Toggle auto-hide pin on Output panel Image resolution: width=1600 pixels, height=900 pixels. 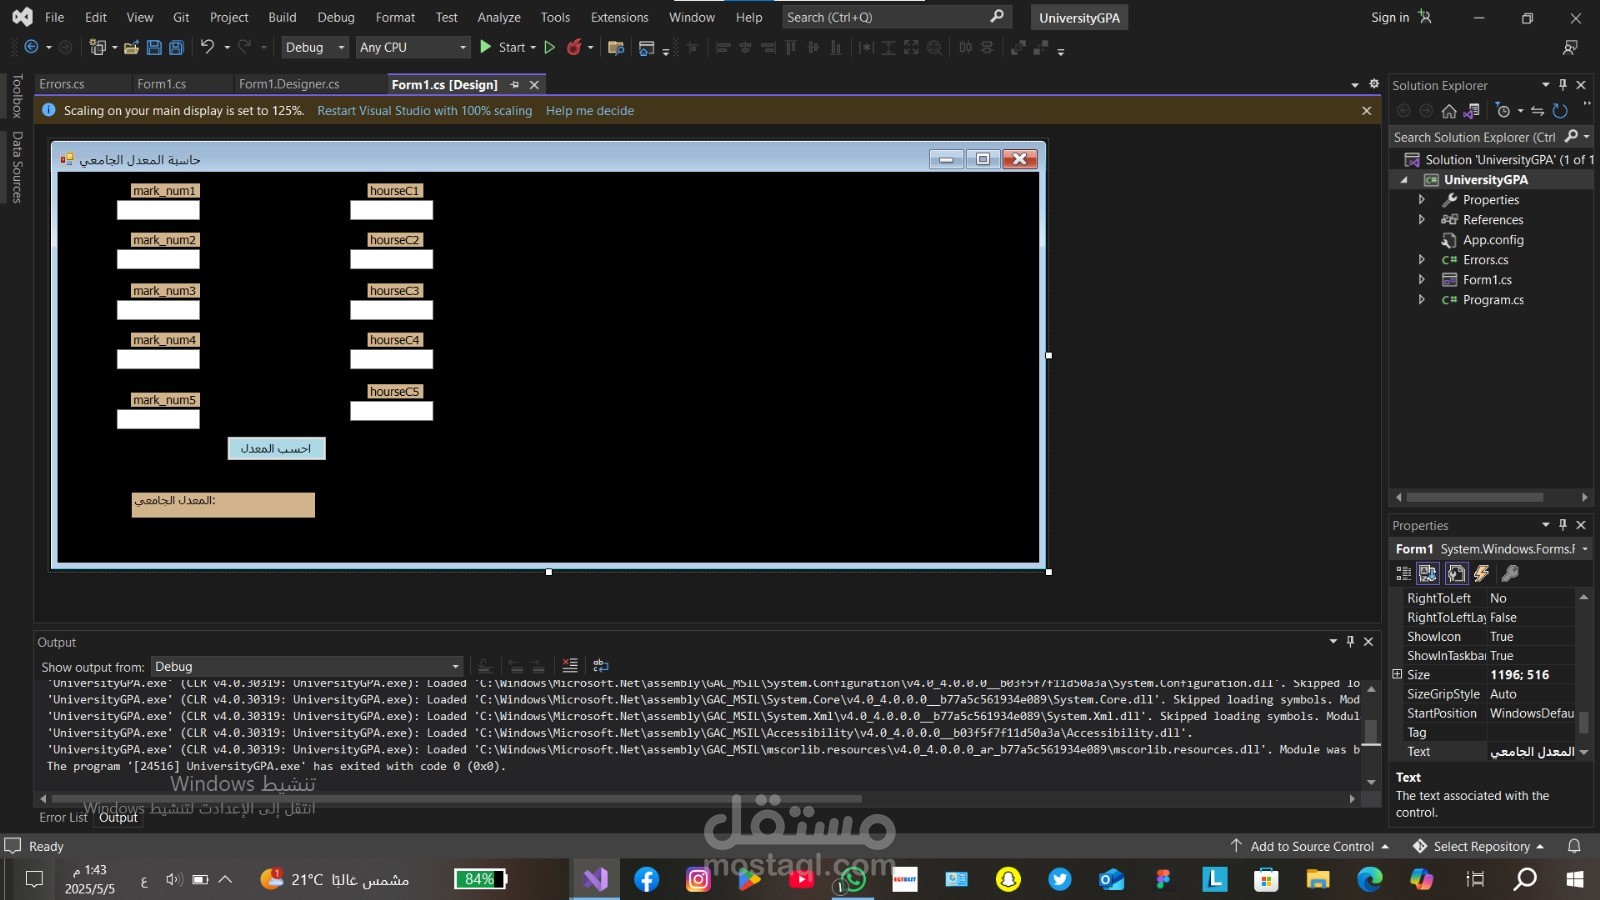(1350, 642)
